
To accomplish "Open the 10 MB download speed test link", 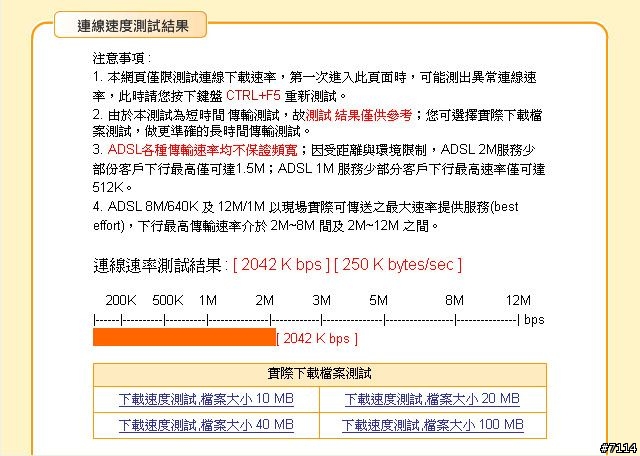I will tap(206, 399).
